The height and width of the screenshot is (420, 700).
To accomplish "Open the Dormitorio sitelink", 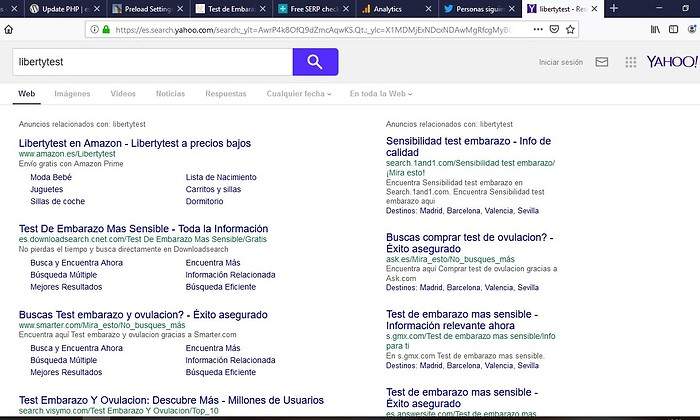I will 204,201.
